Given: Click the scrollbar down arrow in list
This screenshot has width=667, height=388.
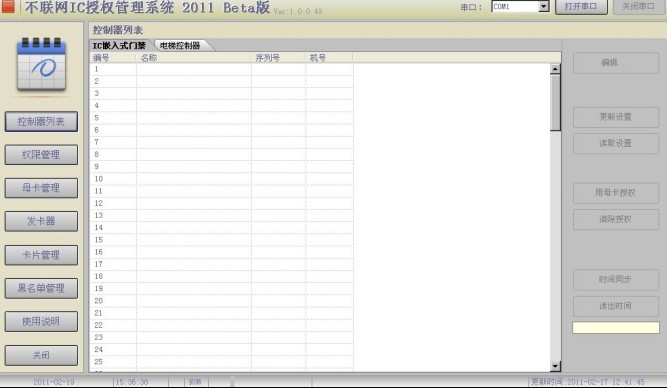Looking at the screenshot, I should (555, 366).
